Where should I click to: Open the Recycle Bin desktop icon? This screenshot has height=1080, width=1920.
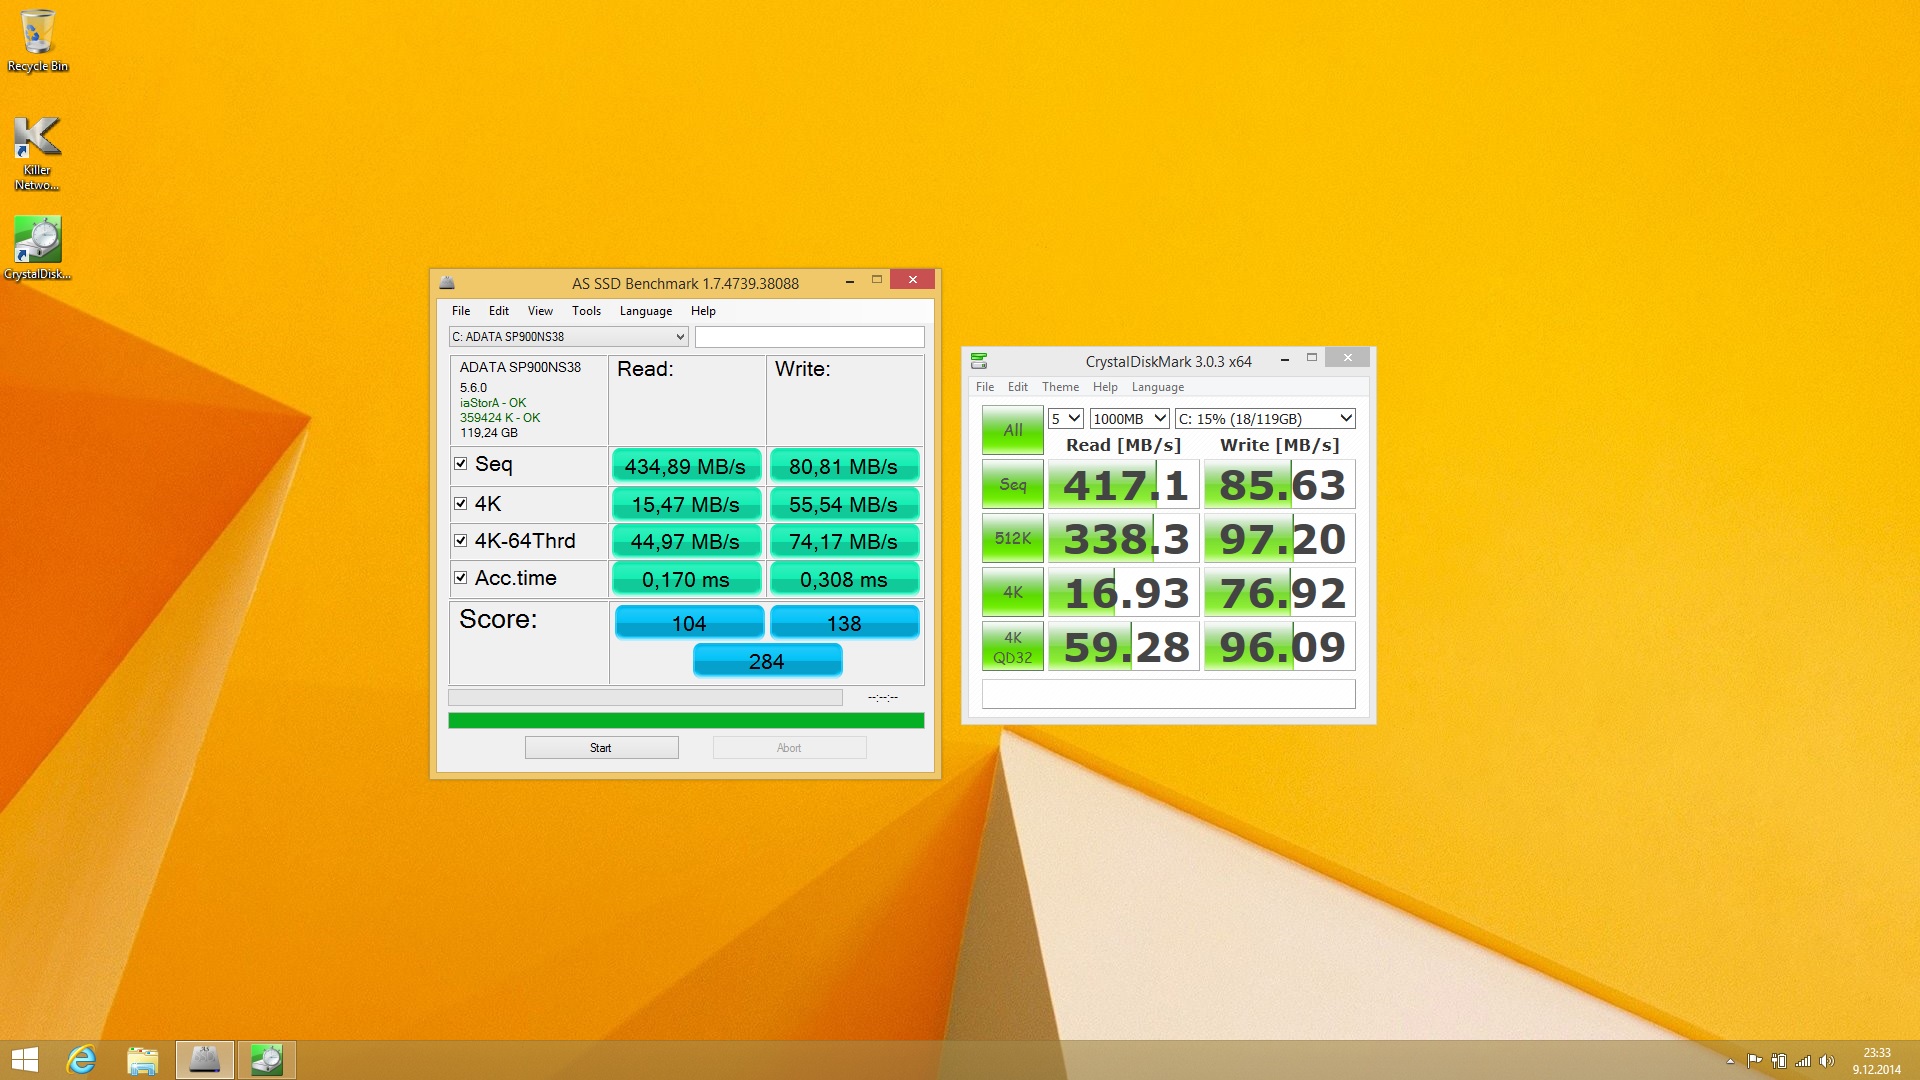click(x=38, y=40)
